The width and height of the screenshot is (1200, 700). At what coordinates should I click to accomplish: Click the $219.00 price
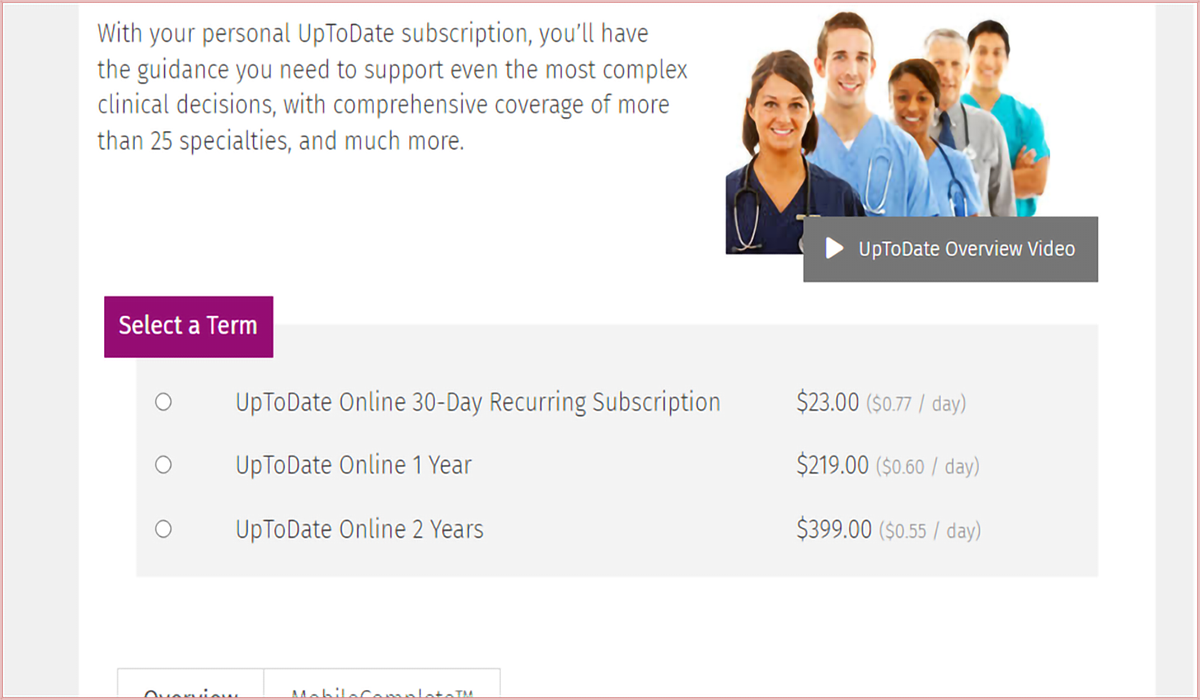(833, 466)
